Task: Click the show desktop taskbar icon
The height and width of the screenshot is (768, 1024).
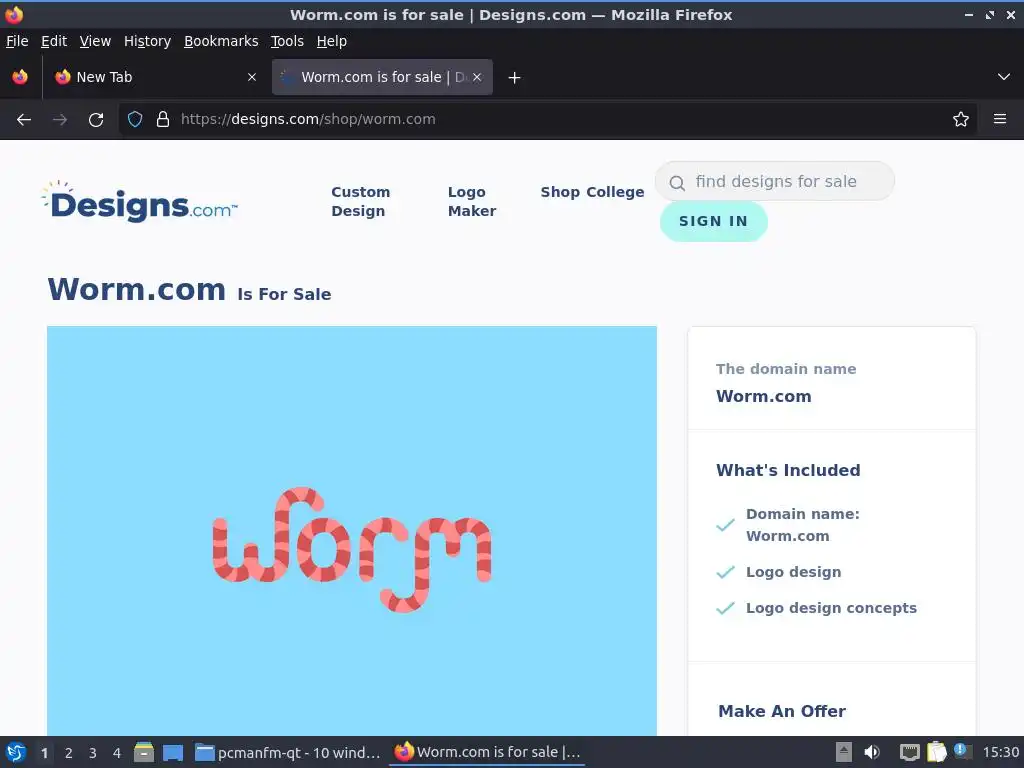Action: [x=173, y=752]
